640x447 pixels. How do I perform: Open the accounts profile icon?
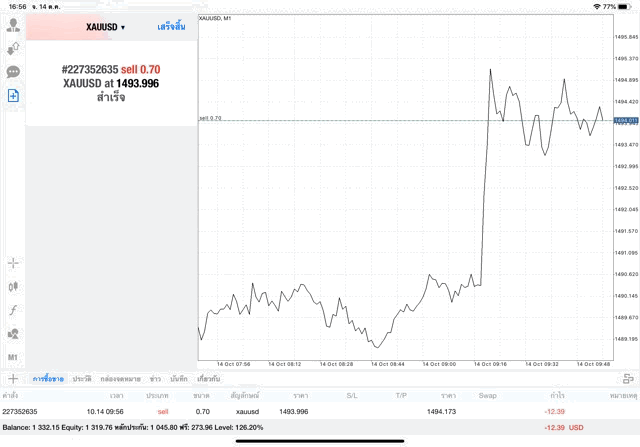click(x=13, y=26)
